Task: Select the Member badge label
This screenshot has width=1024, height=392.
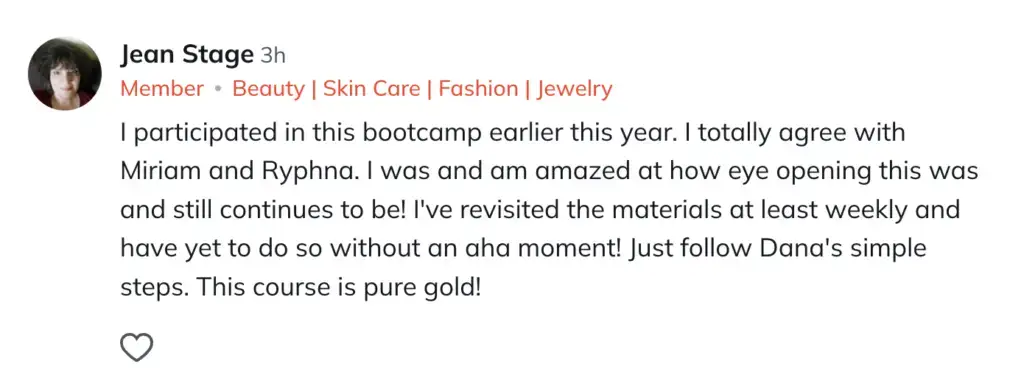Action: (x=162, y=89)
